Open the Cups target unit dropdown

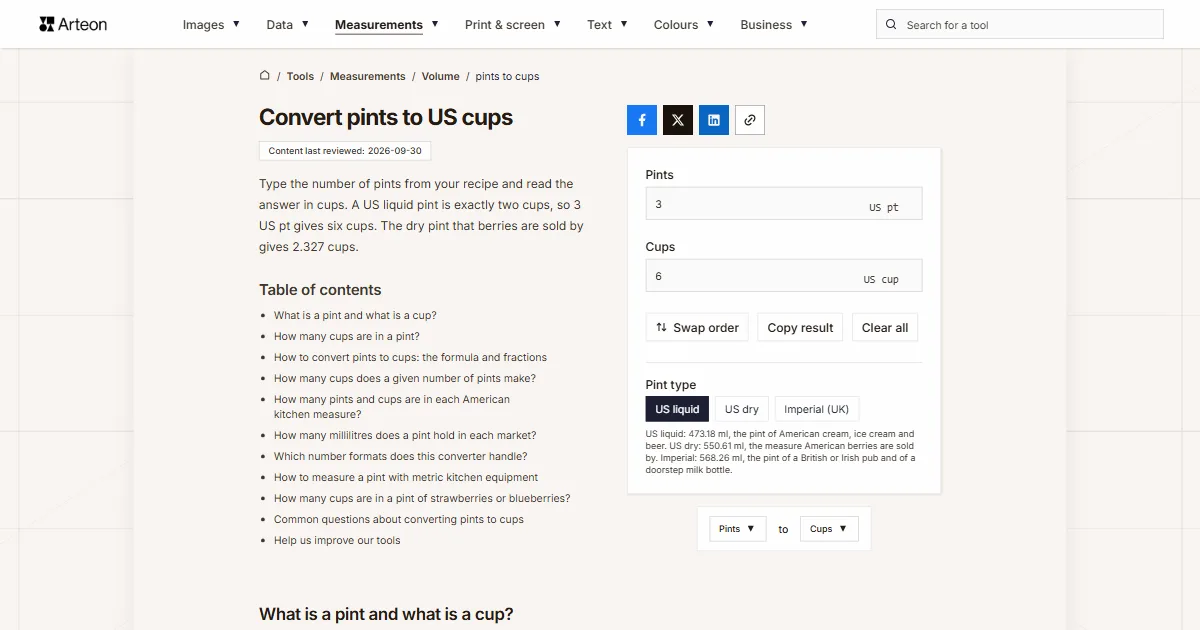coord(829,529)
